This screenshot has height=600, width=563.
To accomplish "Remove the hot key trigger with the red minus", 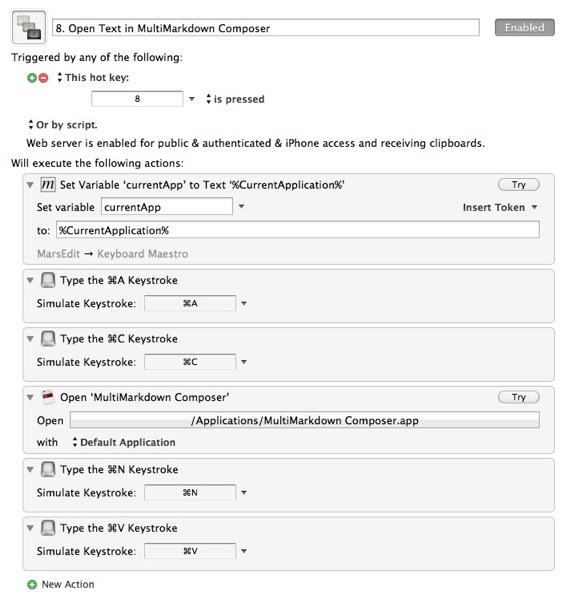I will (44, 78).
